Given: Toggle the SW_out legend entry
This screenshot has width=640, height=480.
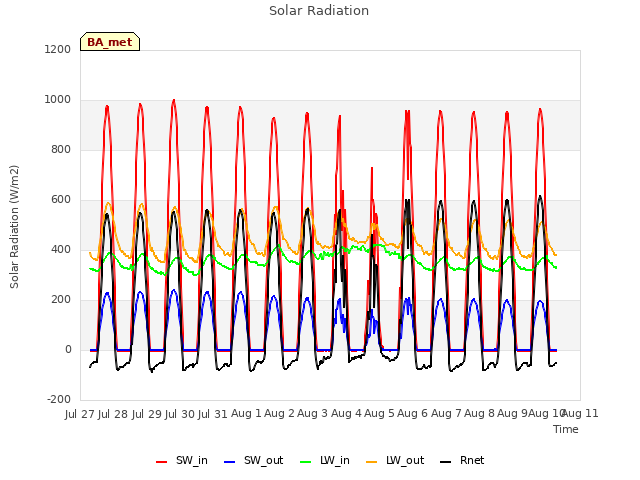Looking at the screenshot, I should coord(254,461).
